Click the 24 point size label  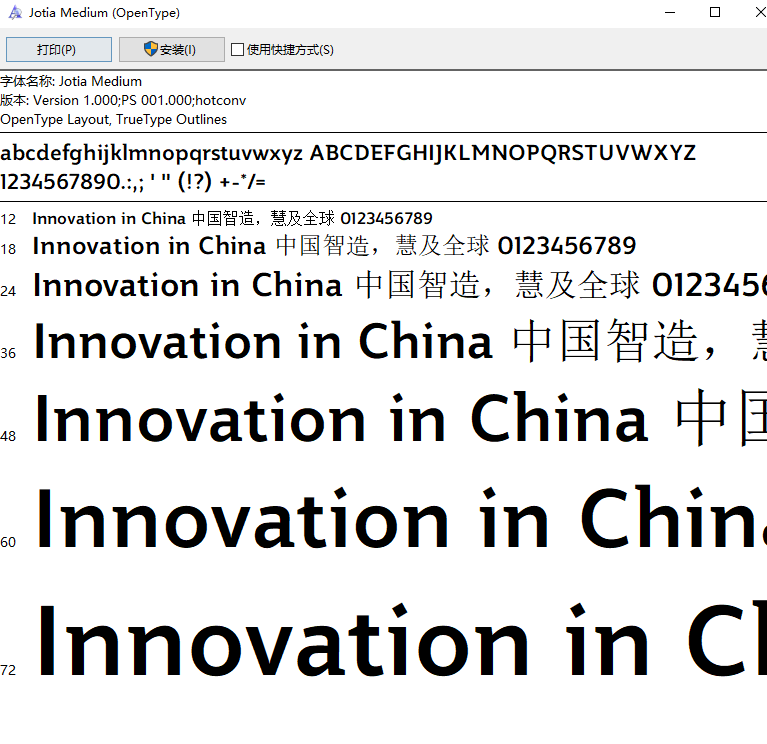tap(8, 291)
